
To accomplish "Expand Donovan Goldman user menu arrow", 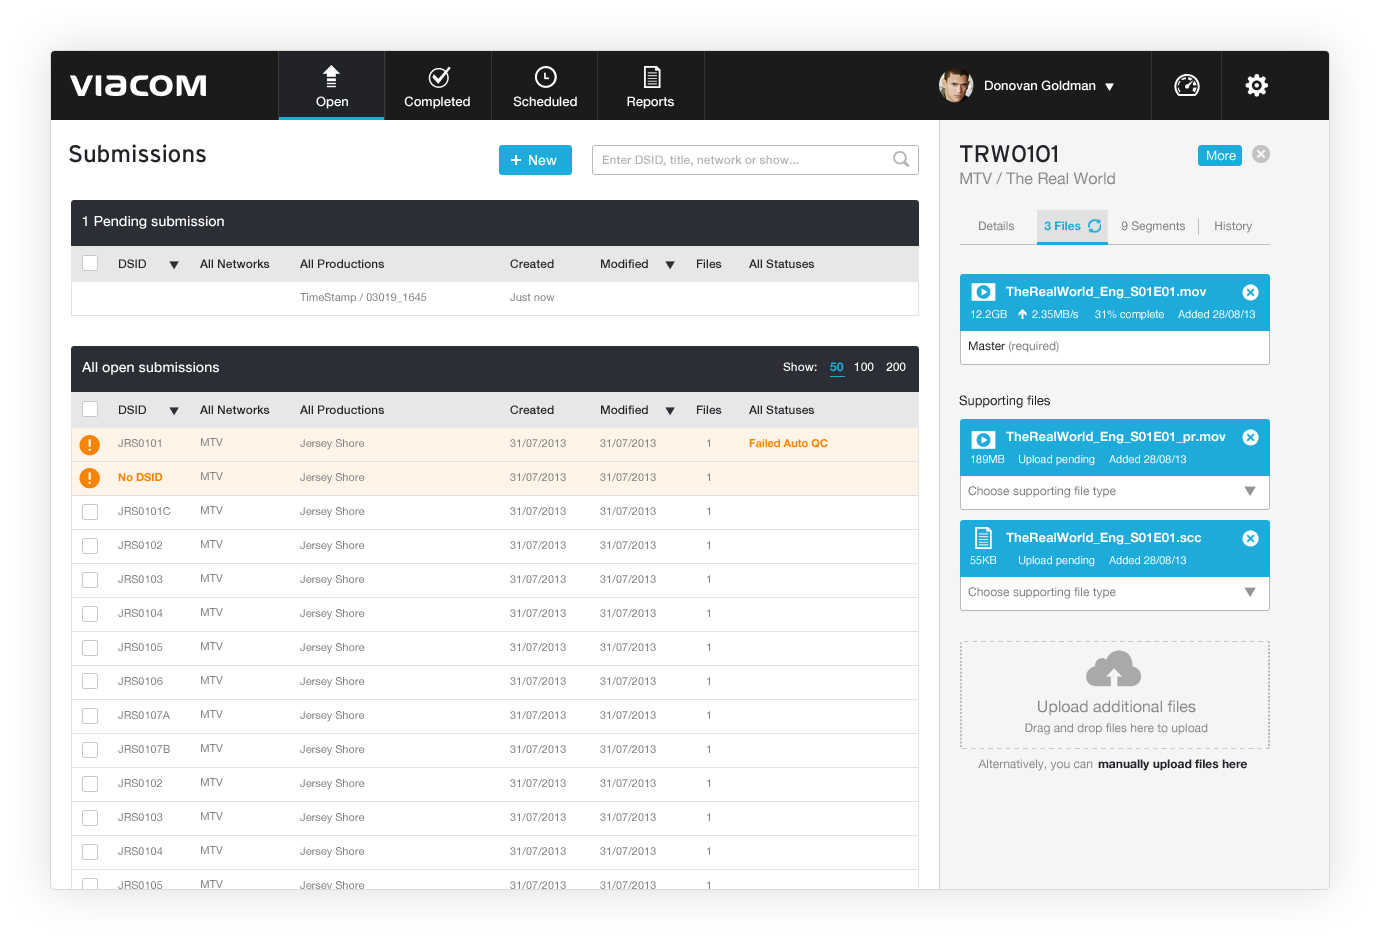I will pyautogui.click(x=1109, y=87).
